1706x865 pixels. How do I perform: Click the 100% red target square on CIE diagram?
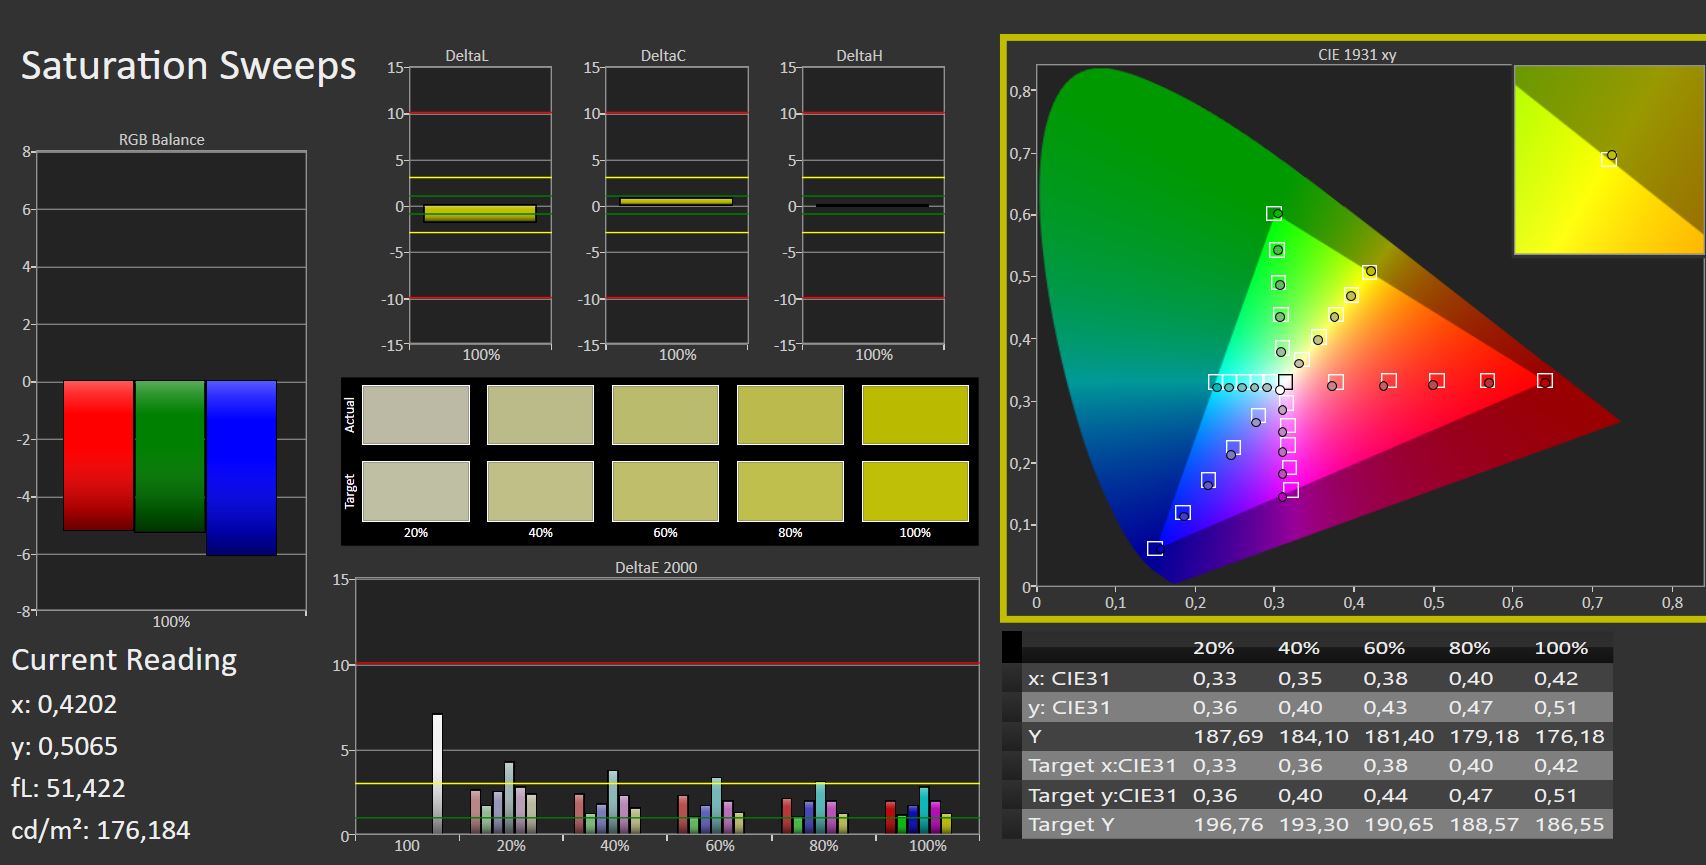pos(1545,381)
